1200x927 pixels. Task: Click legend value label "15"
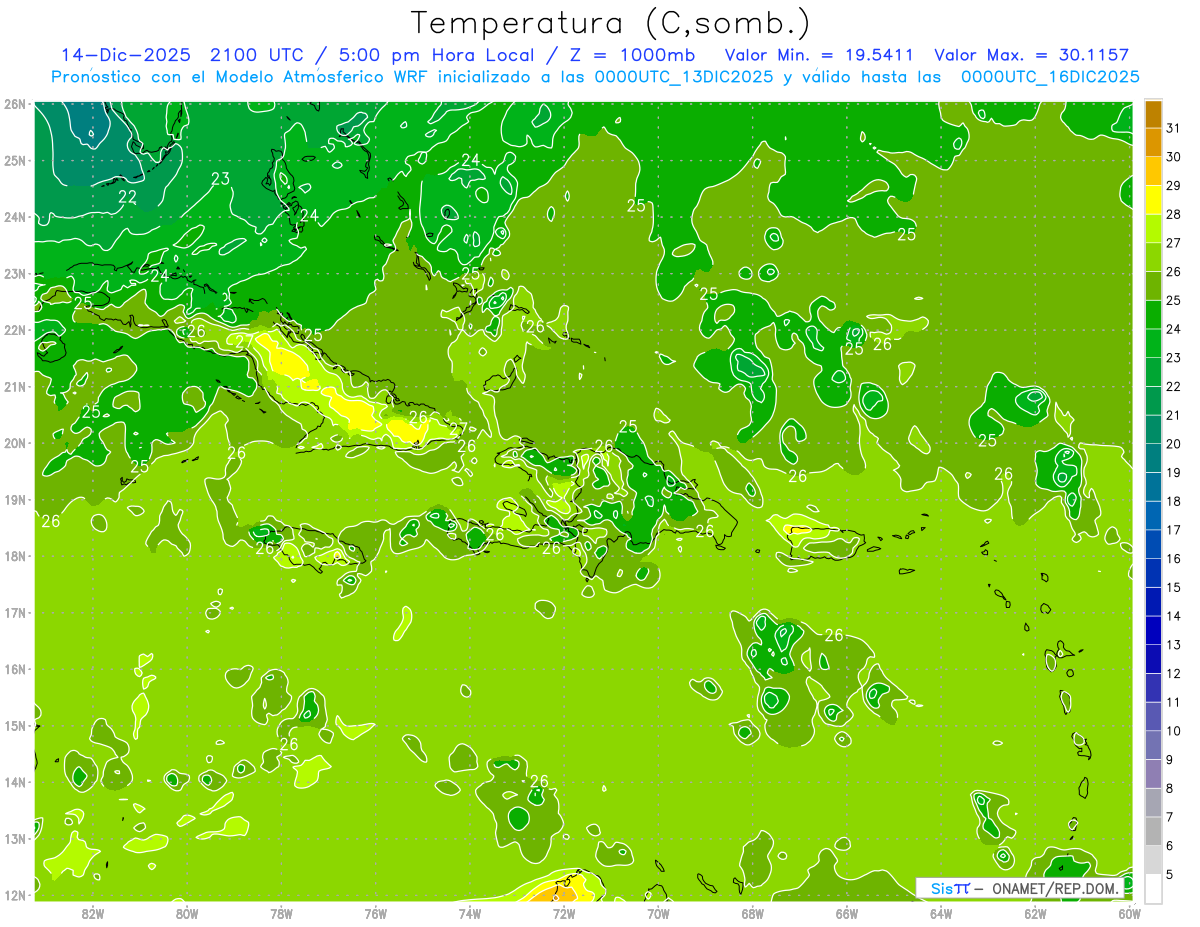click(x=1174, y=587)
